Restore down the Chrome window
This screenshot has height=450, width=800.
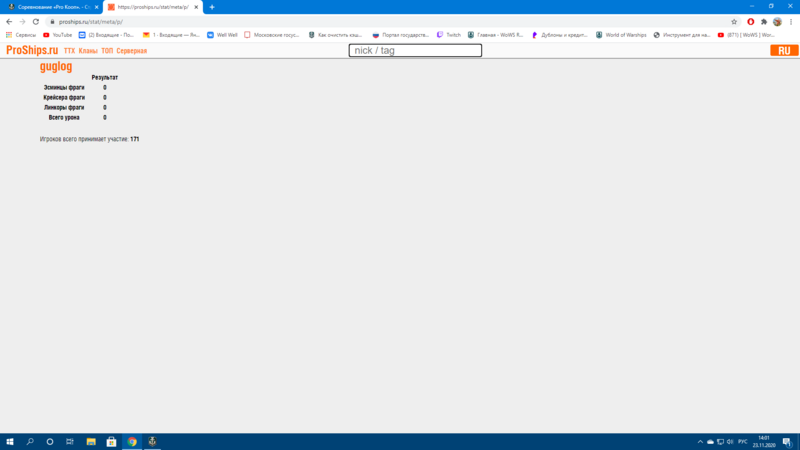pos(771,6)
